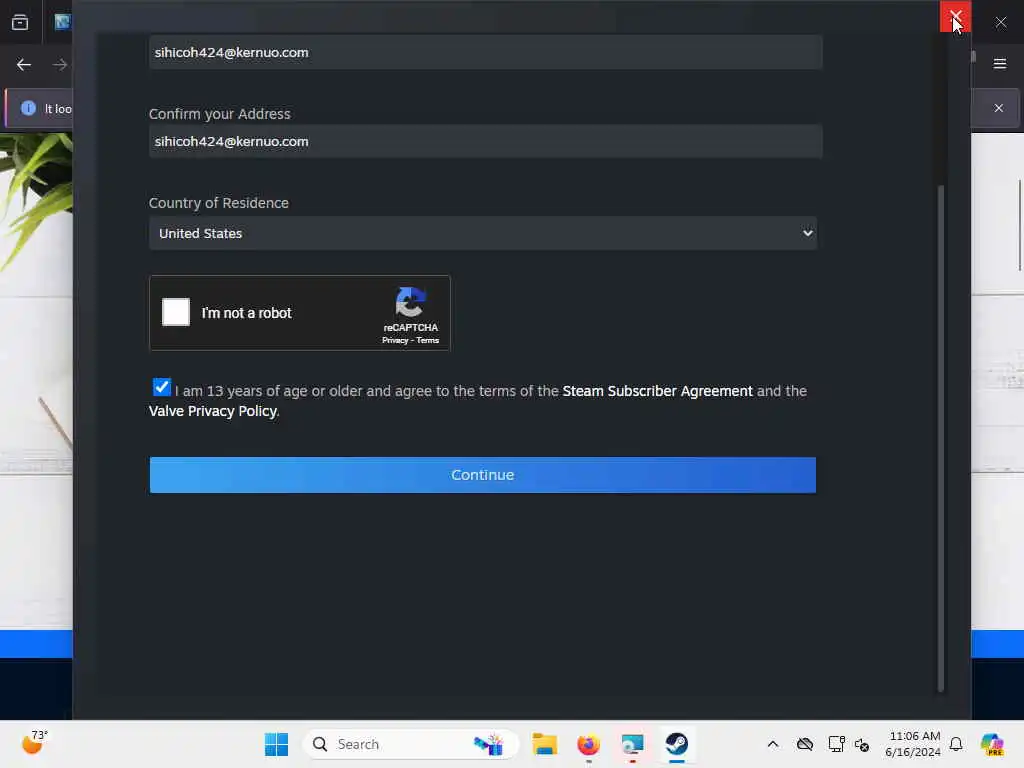Open the Windows Start menu
The width and height of the screenshot is (1024, 768).
coord(276,744)
